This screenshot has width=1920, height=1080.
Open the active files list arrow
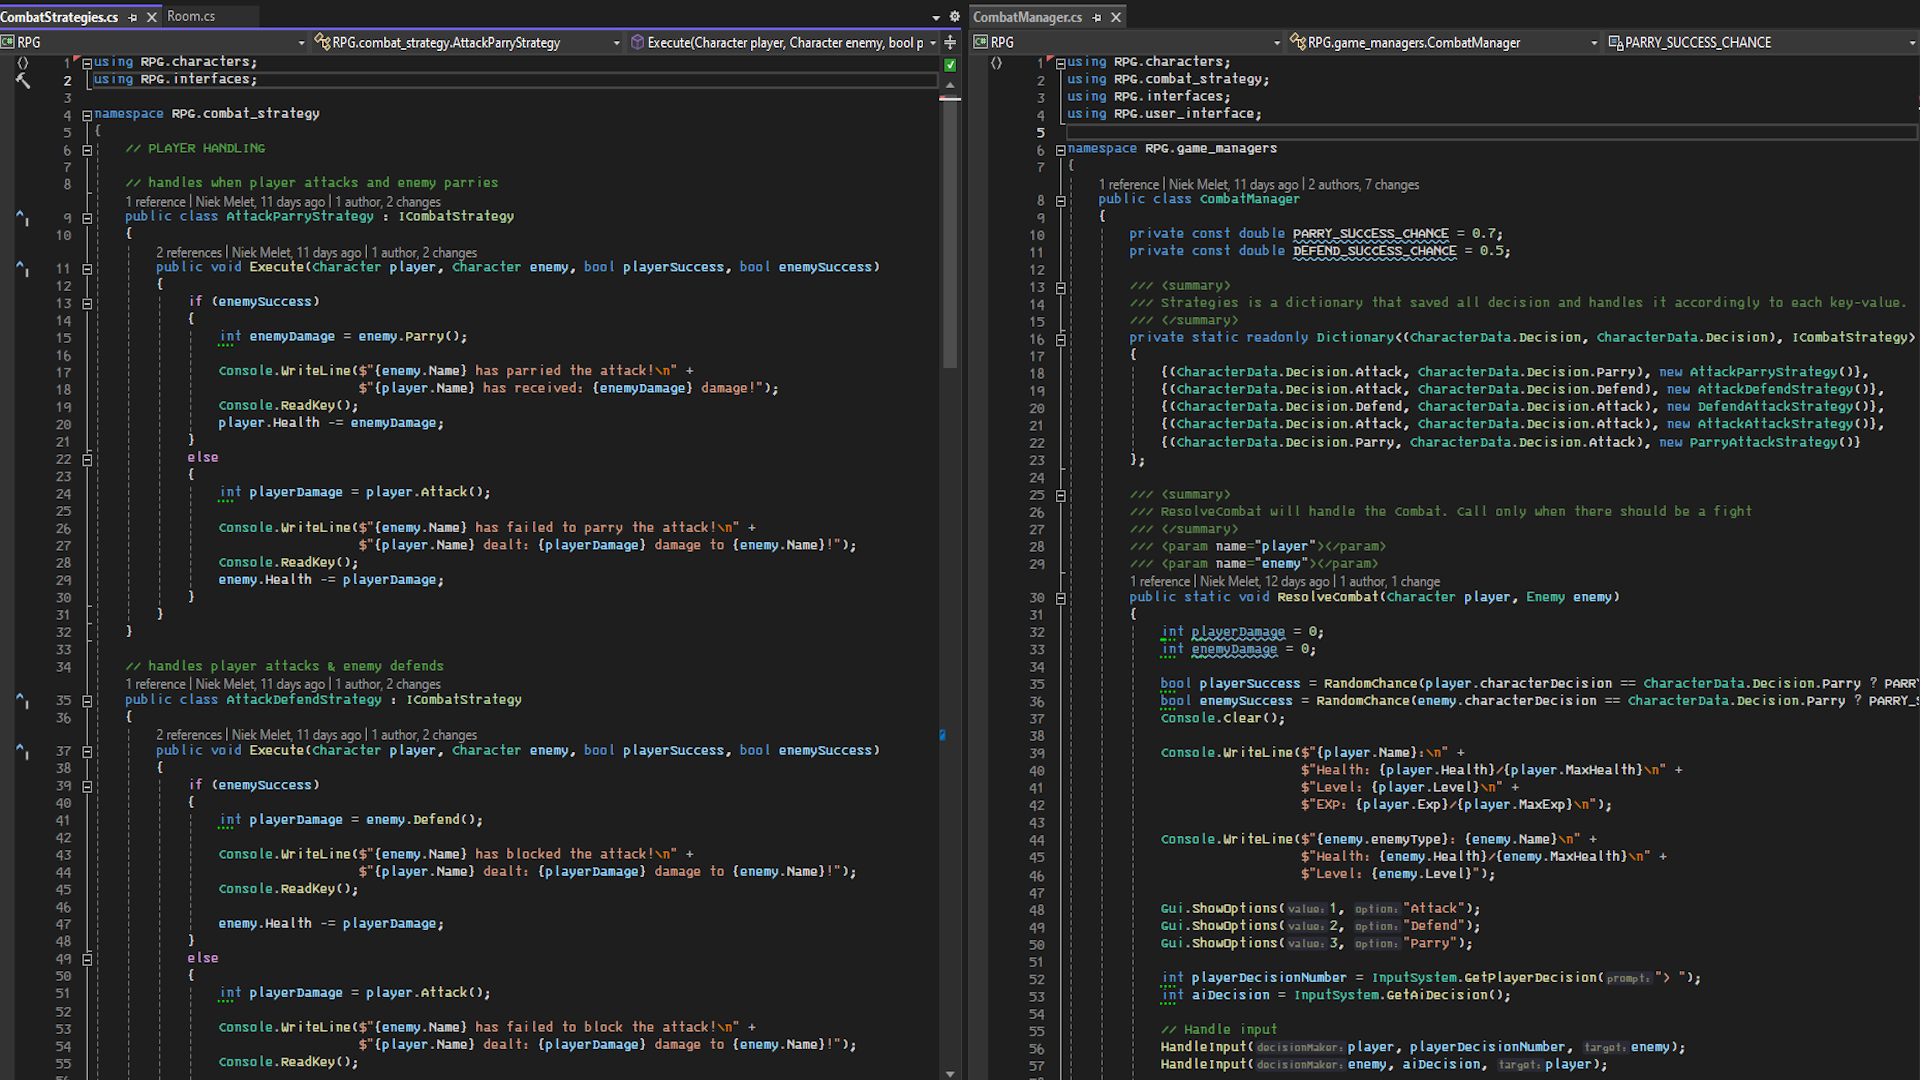pos(936,18)
